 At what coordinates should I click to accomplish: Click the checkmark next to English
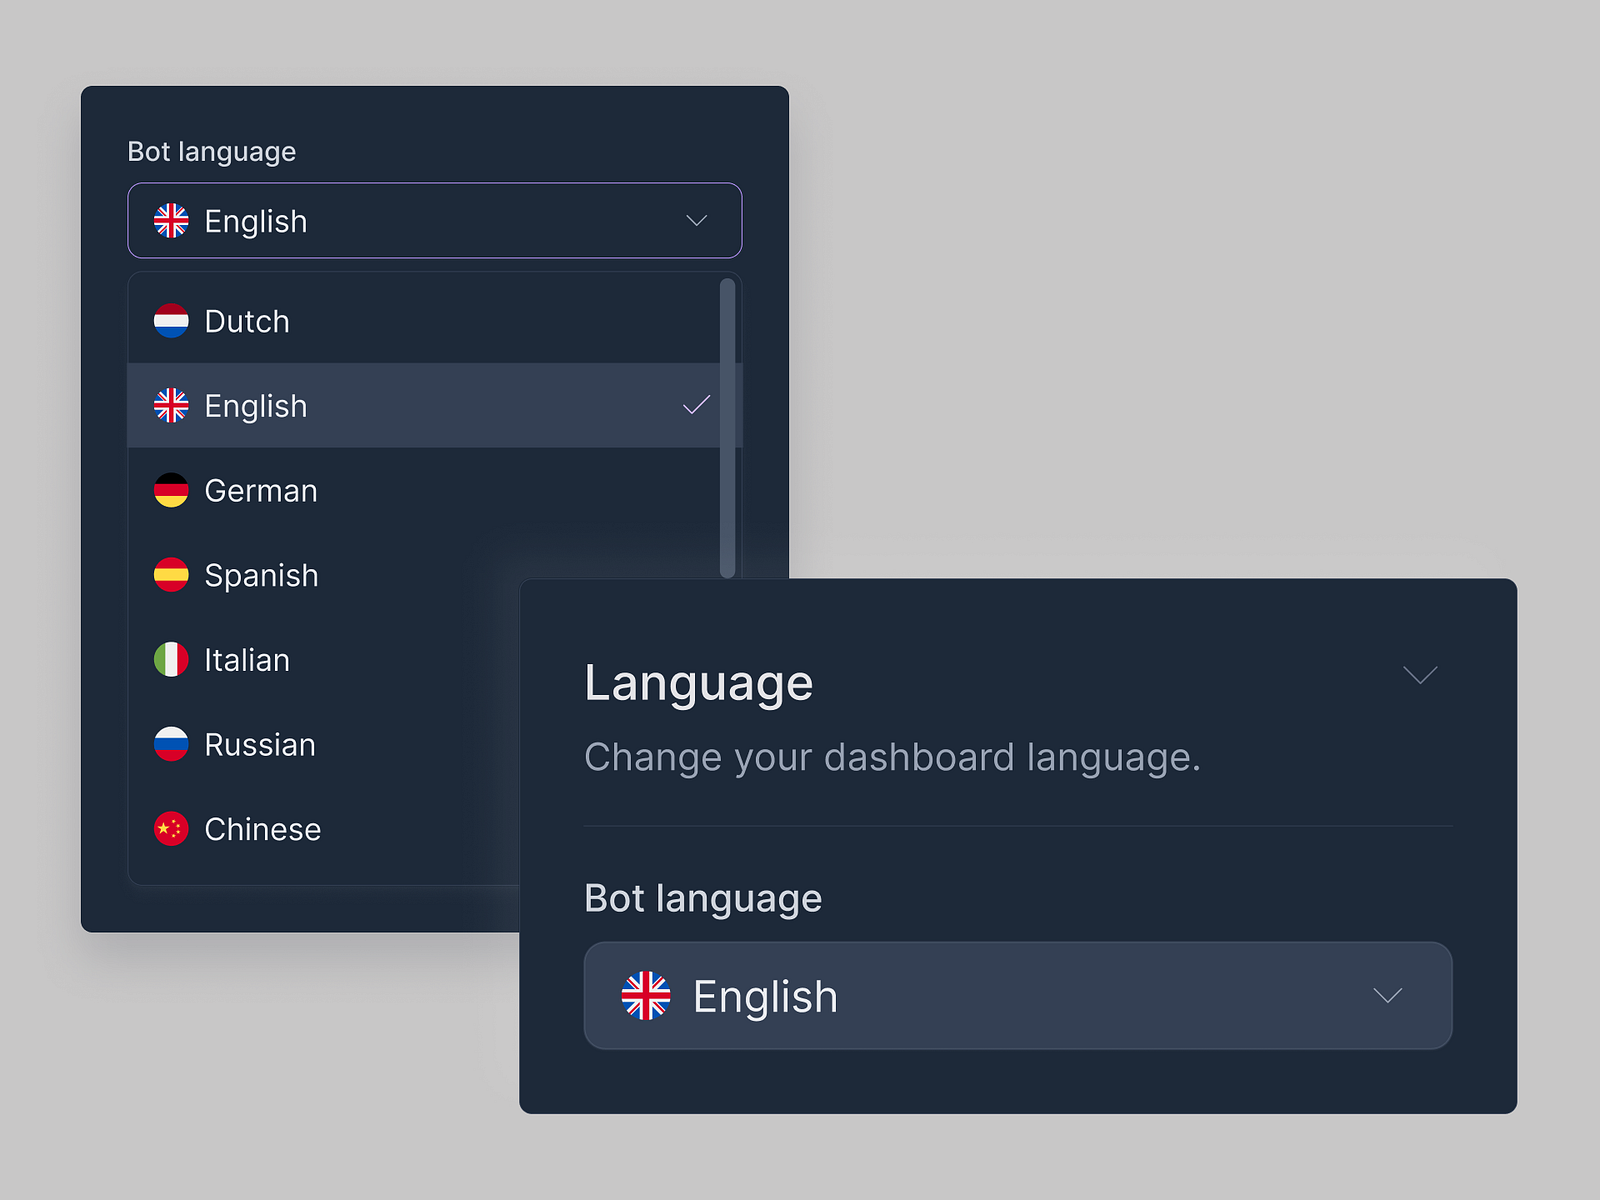pyautogui.click(x=695, y=406)
